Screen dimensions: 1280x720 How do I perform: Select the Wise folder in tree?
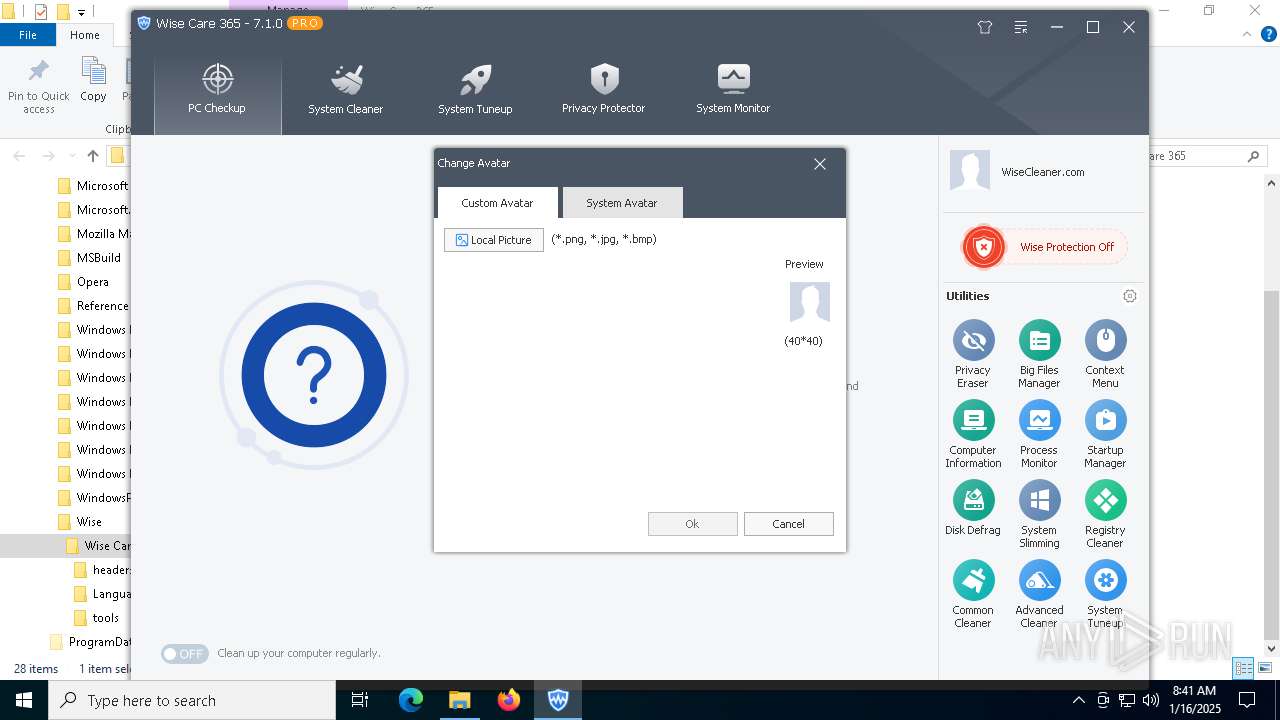click(x=89, y=522)
